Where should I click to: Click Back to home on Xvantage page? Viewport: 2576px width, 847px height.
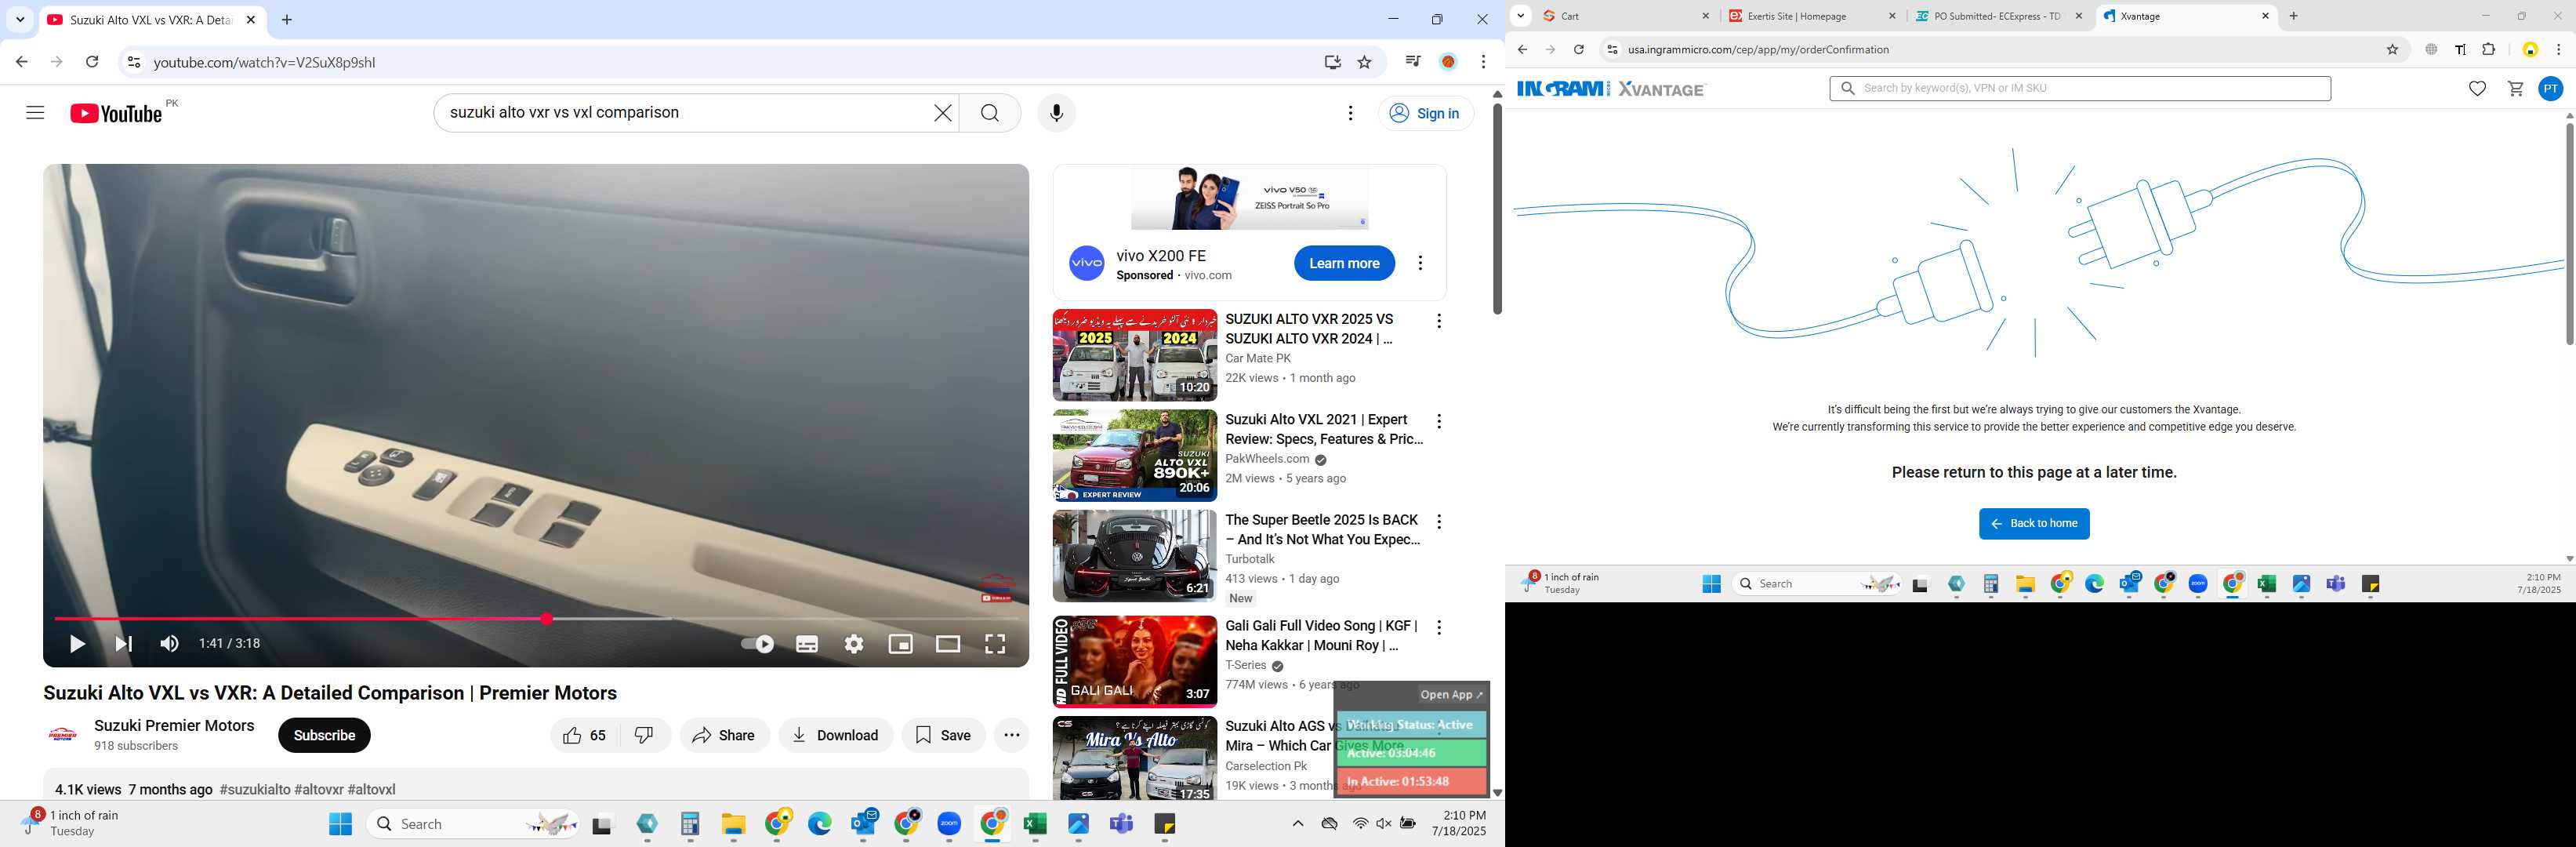(2034, 524)
